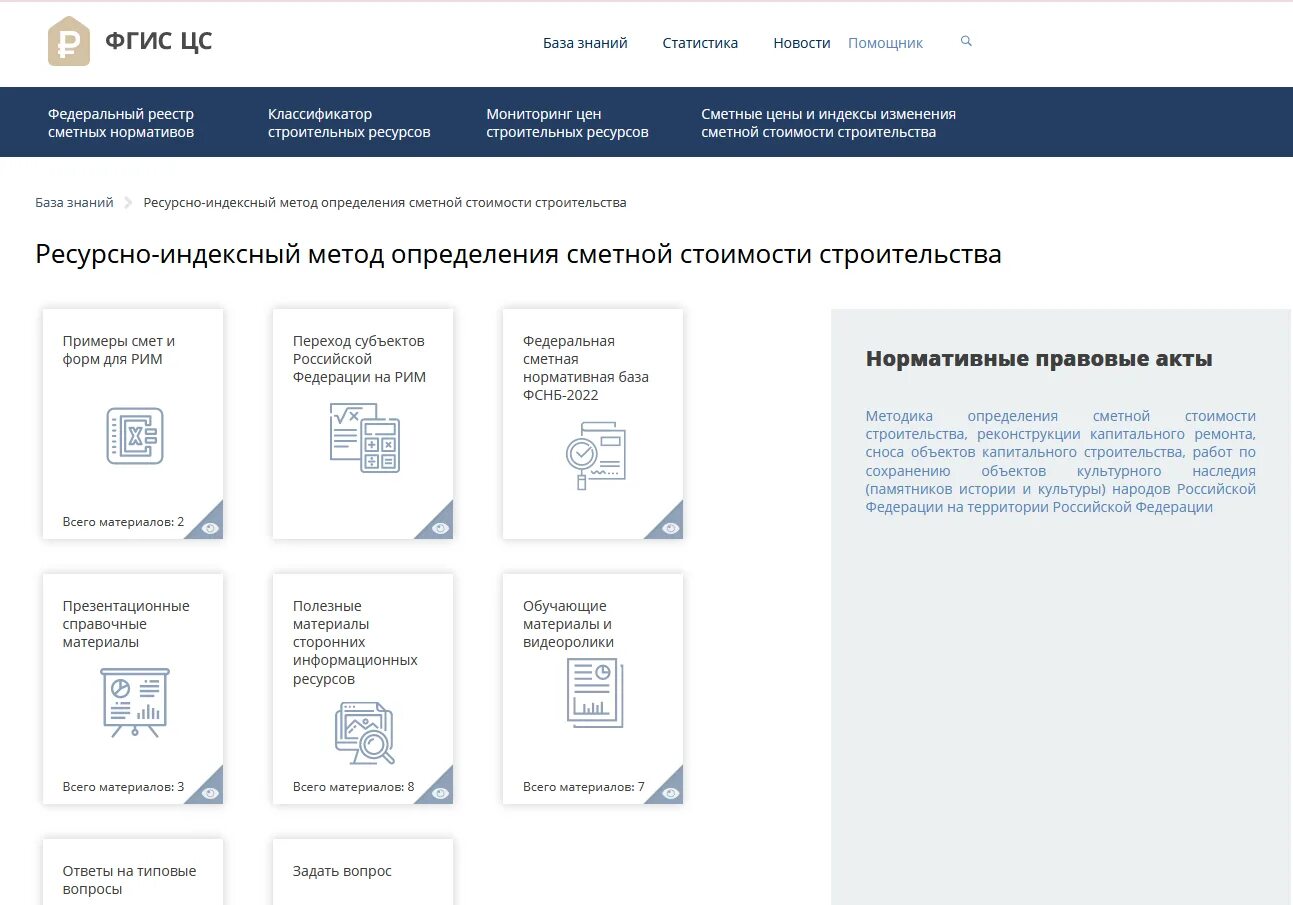Open Федеральная сметная нормативная база ФСНБ-2022 title
Viewport: 1293px width, 905px height.
586,368
